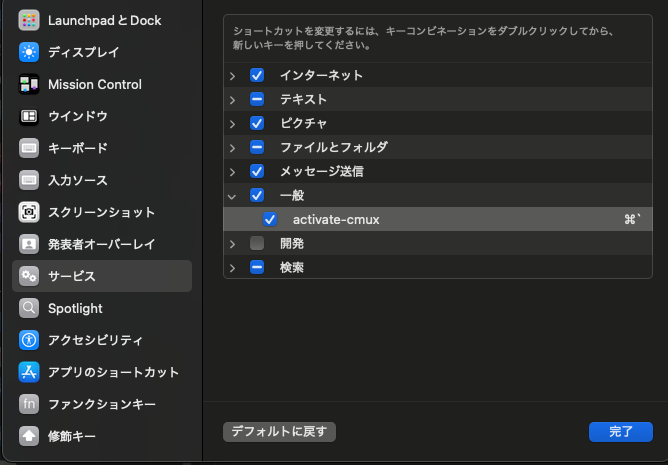Uncheck the メッセージ送信 checkbox

coord(257,171)
